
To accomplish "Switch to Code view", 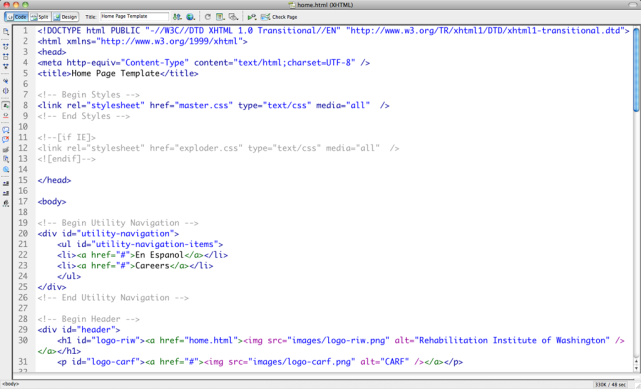I will click(16, 17).
